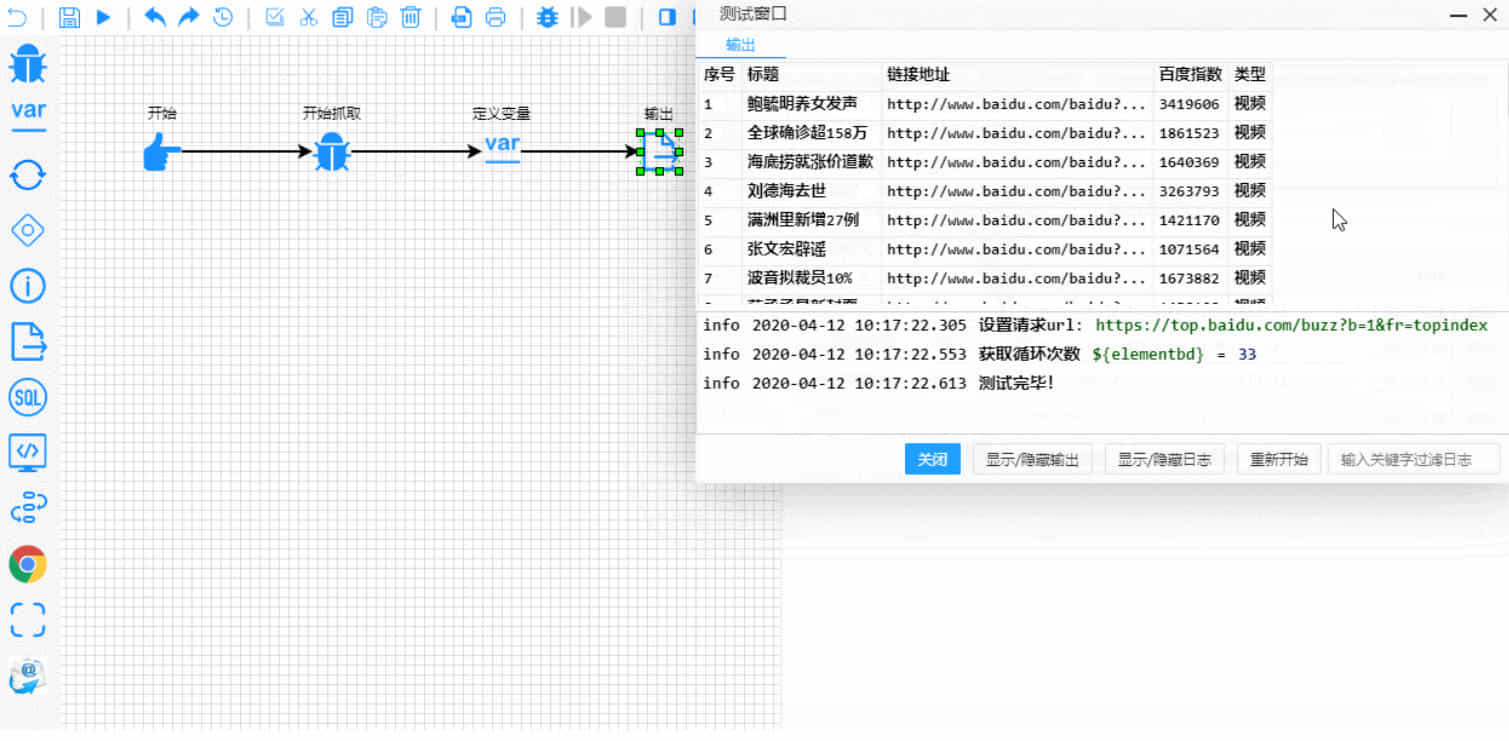1509x741 pixels.
Task: Select the title cell 张文宏辟谣
Action: (787, 249)
